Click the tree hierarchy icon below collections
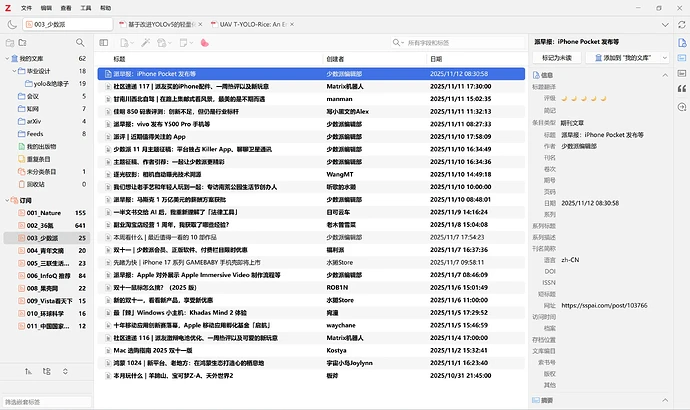Image resolution: width=690 pixels, height=410 pixels. point(47,371)
